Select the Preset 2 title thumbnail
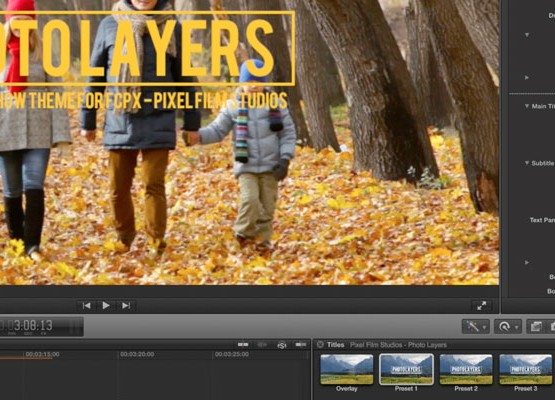555x400 pixels. tap(466, 370)
